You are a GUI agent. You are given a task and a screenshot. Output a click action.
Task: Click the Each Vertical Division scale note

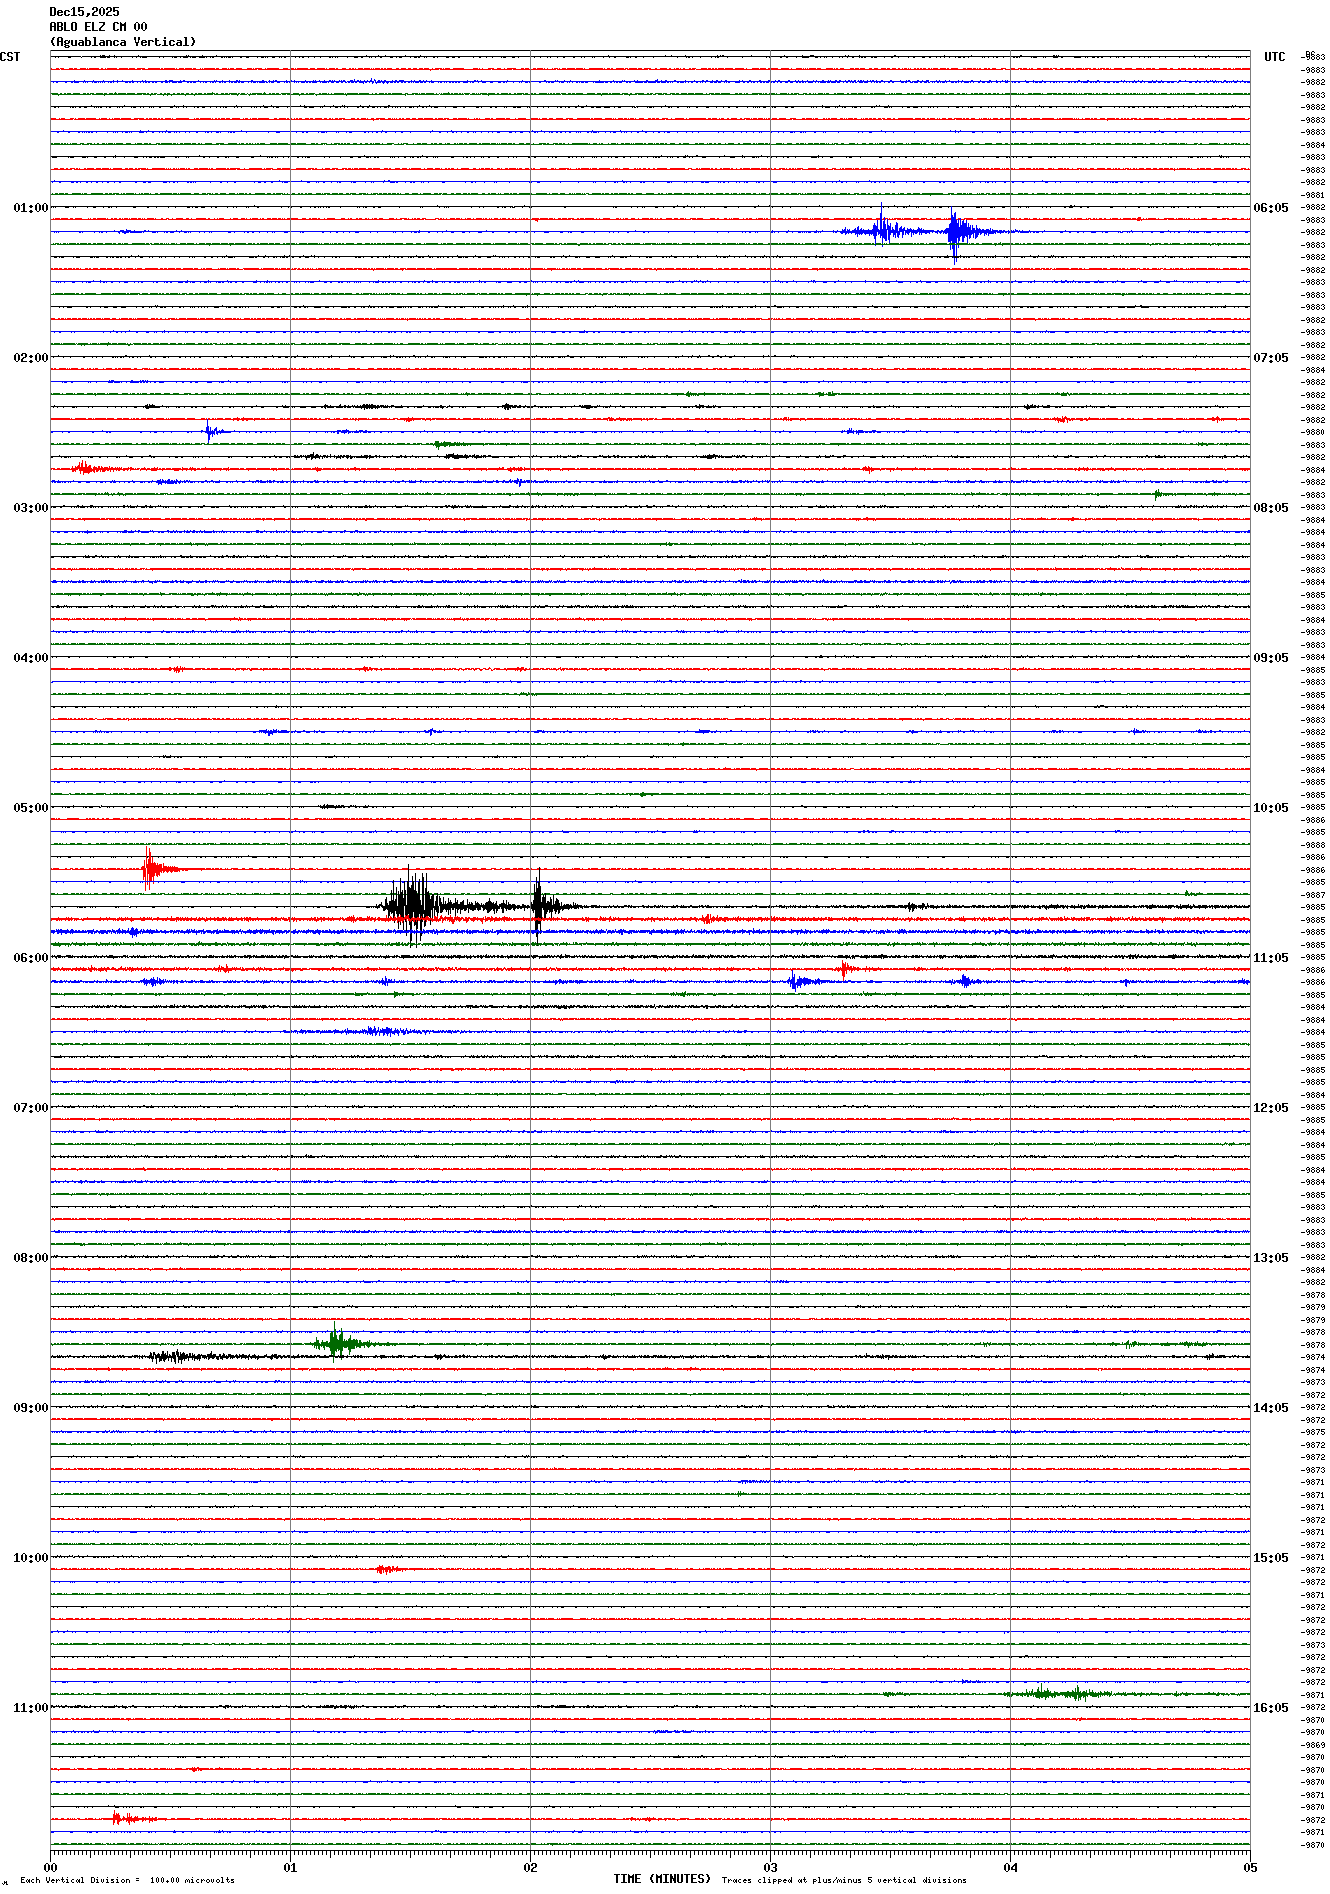click(x=127, y=1880)
